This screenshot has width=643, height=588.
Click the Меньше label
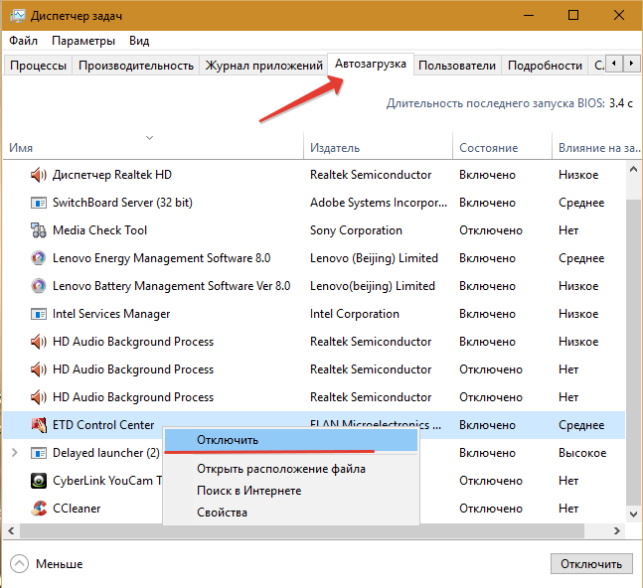coord(59,564)
